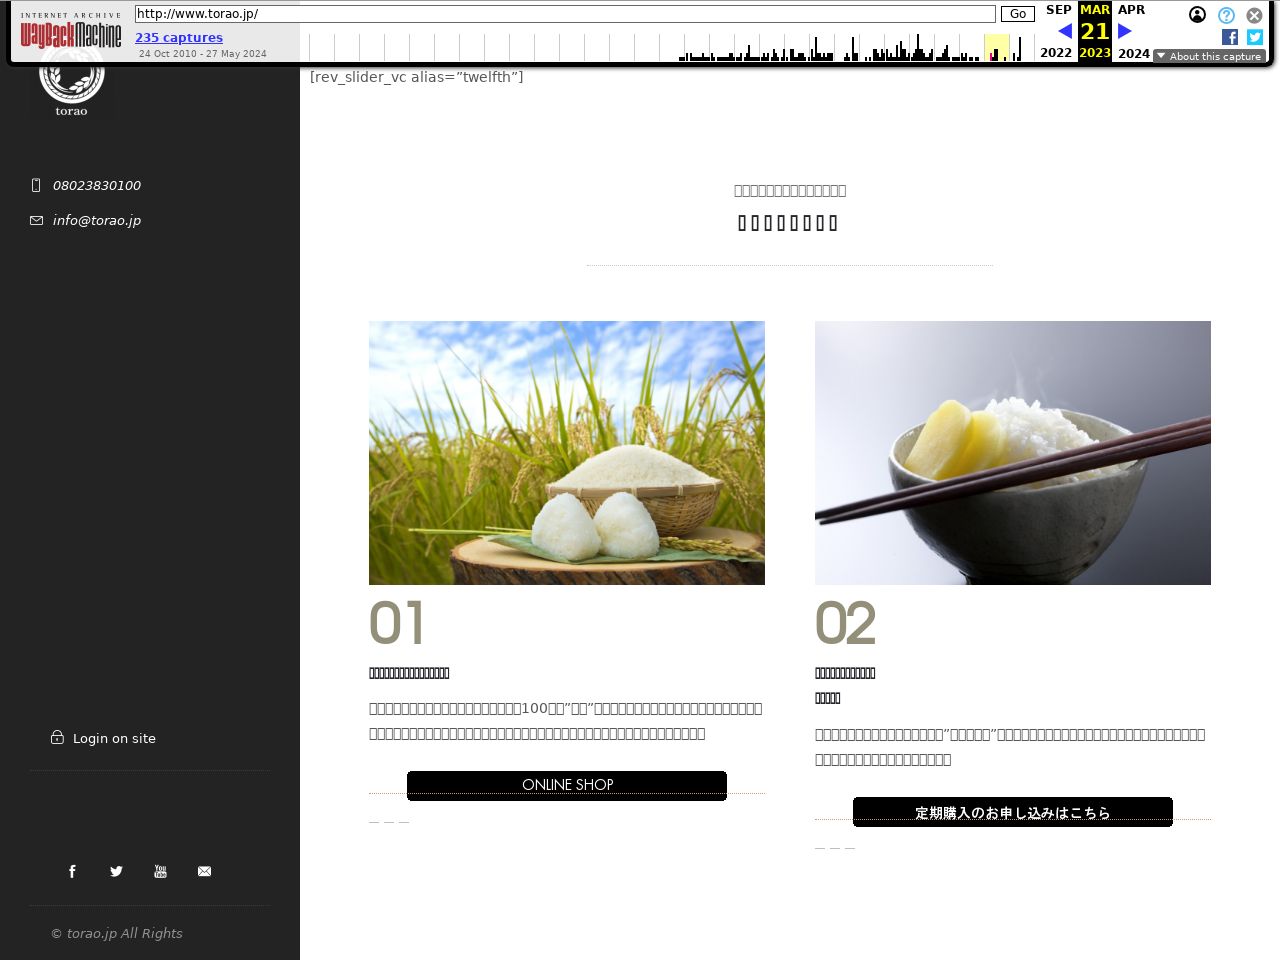This screenshot has height=960, width=1280.
Task: Select year 2024 in capture timeline
Action: click(1134, 53)
